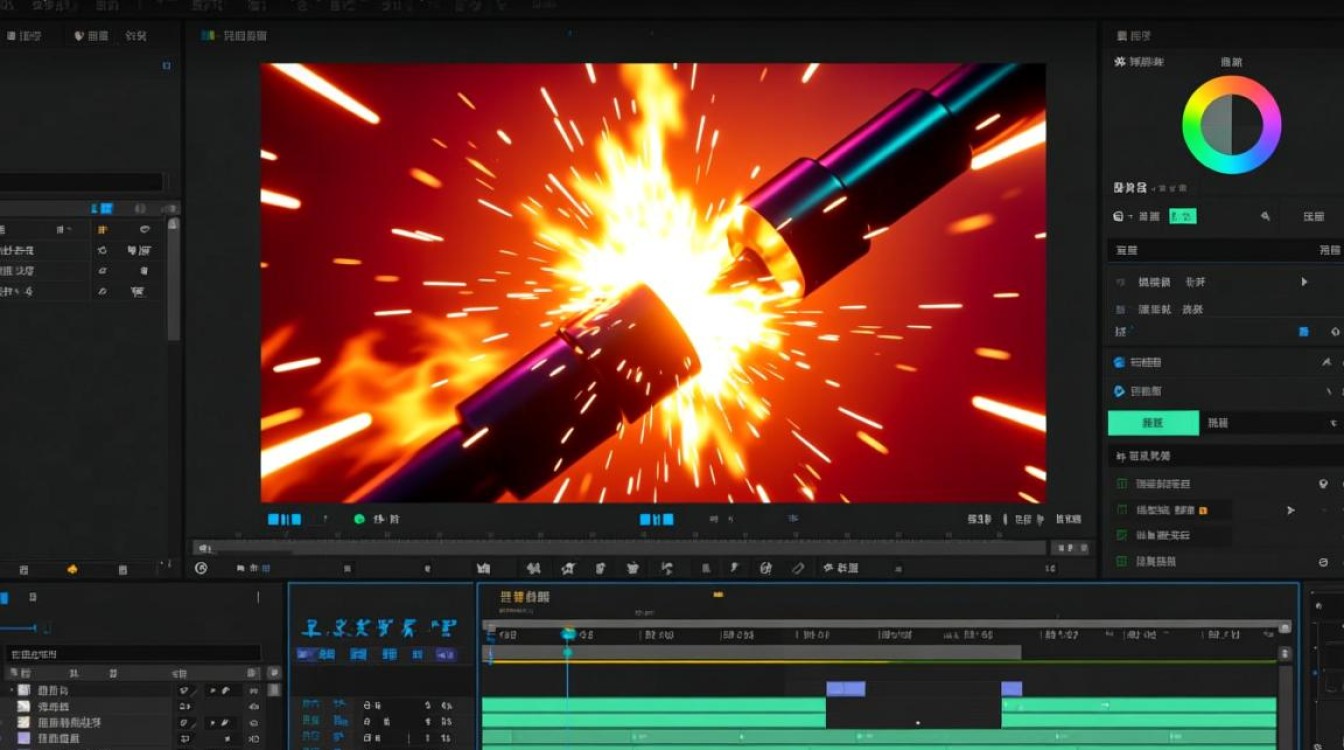Click the green highlighted button in the right panel
1344x750 pixels.
[1153, 423]
